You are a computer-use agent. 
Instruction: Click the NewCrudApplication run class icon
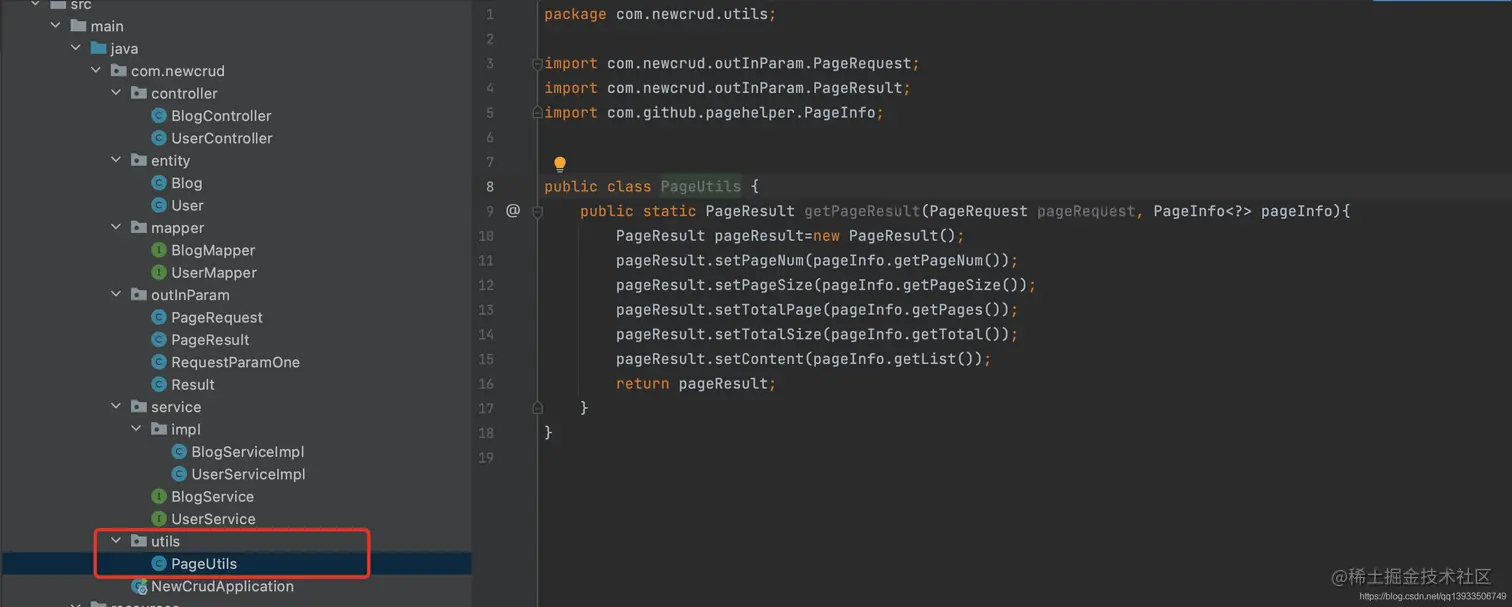point(139,586)
